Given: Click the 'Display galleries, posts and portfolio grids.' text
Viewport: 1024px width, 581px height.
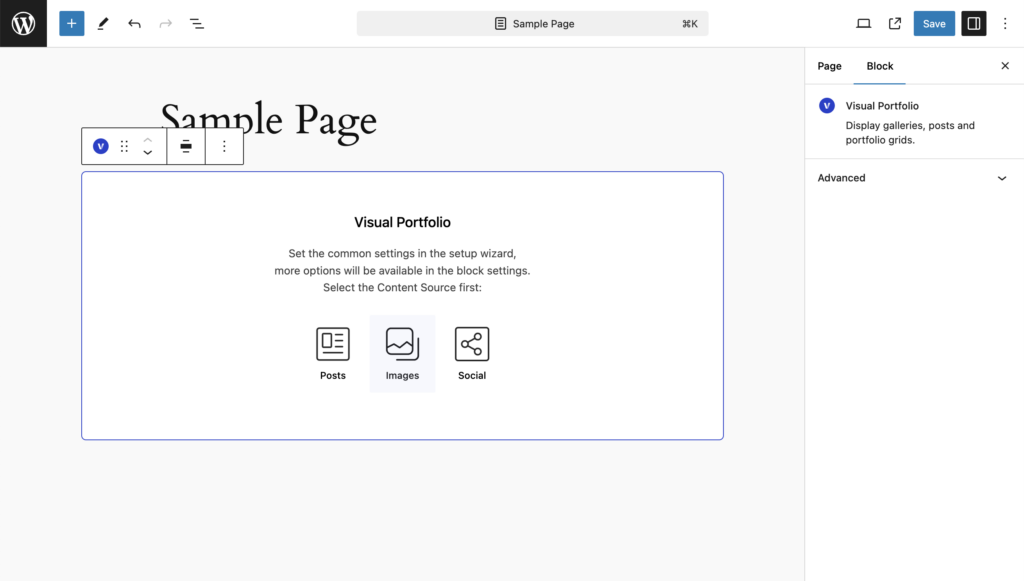Looking at the screenshot, I should pos(910,133).
